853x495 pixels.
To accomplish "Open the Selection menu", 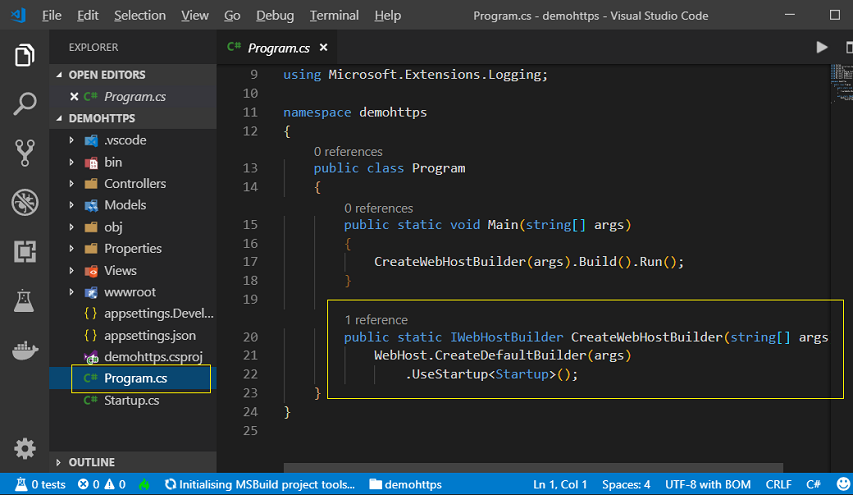I will (140, 15).
